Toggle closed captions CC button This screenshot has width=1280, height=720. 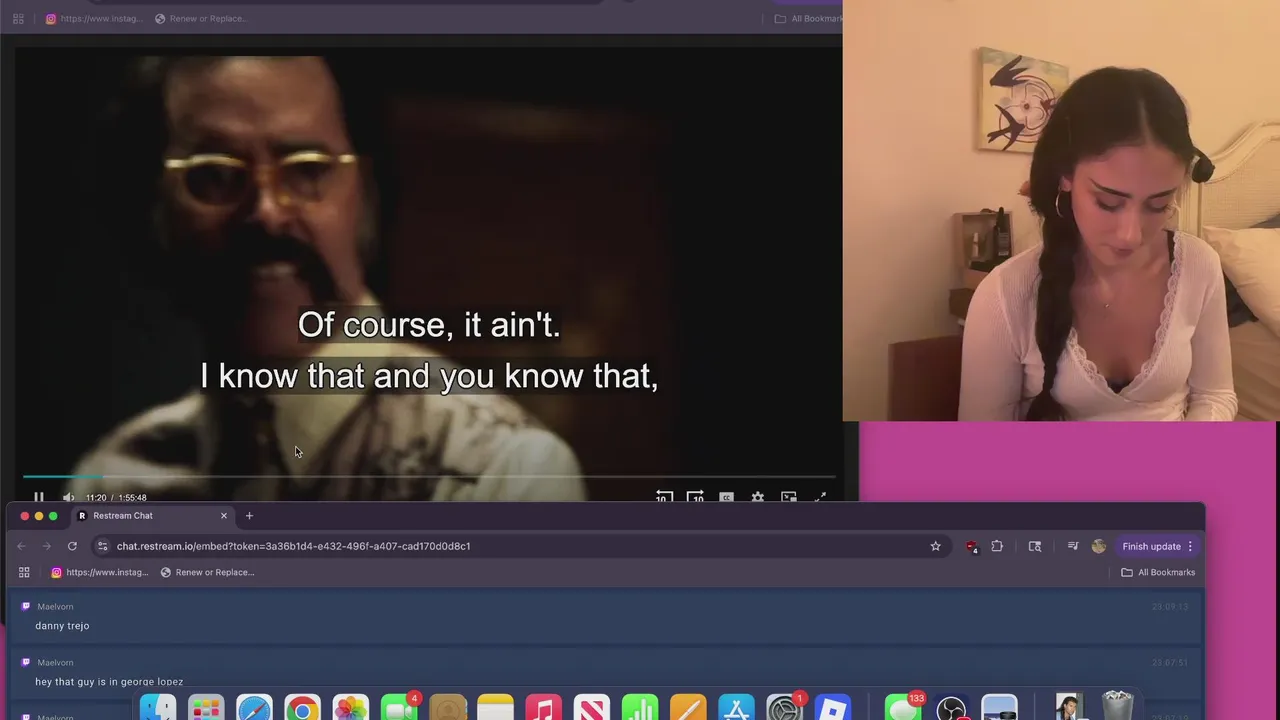726,497
